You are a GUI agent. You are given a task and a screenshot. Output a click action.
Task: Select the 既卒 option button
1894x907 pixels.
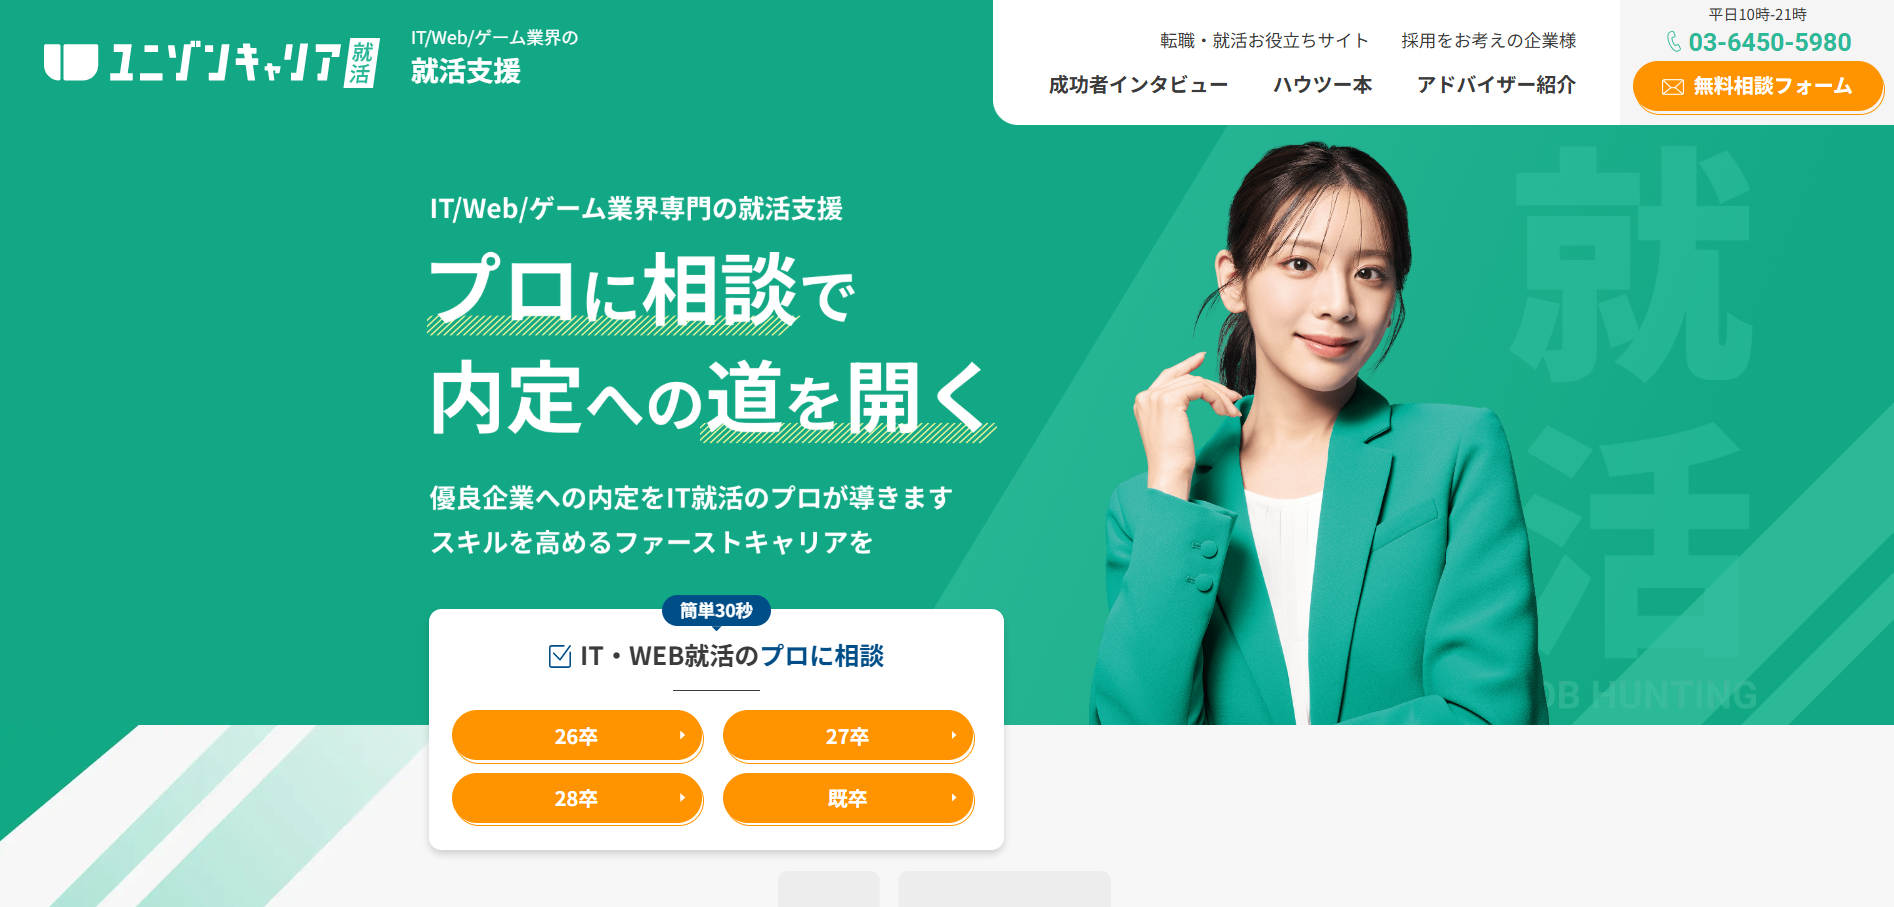[848, 798]
